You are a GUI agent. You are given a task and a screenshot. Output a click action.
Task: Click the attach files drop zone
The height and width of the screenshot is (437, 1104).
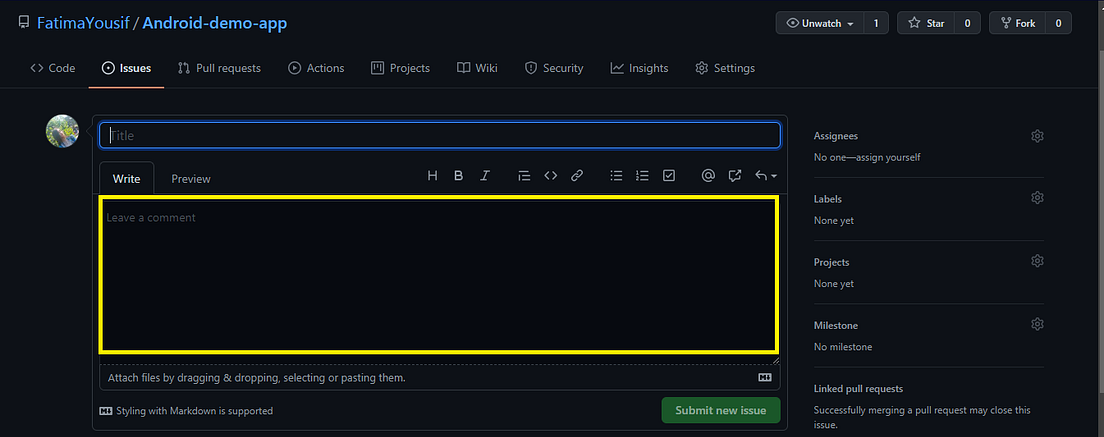point(440,378)
